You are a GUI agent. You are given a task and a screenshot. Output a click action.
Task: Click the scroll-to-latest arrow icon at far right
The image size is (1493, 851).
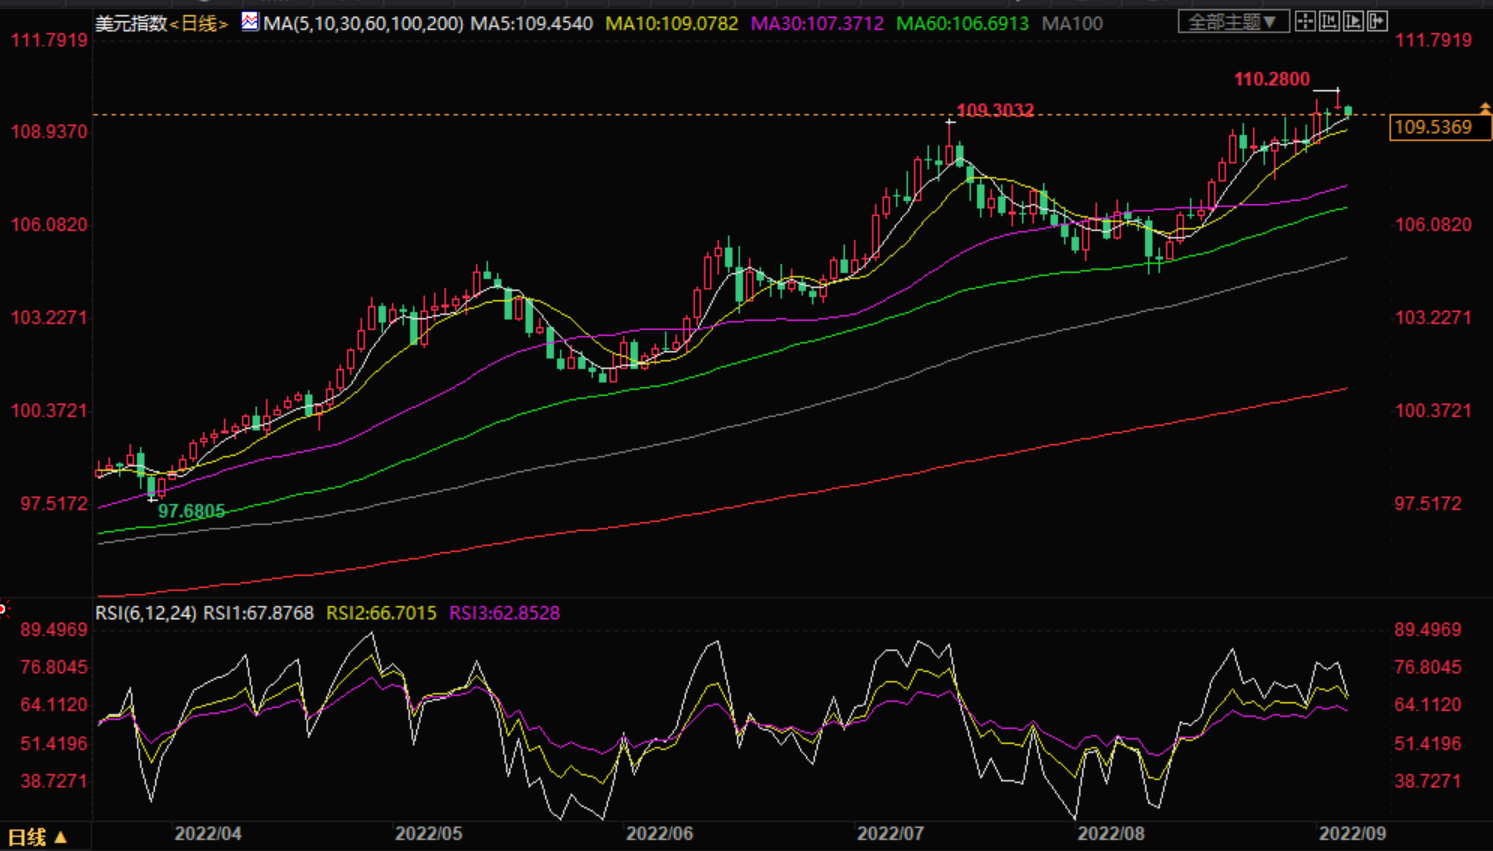1377,21
